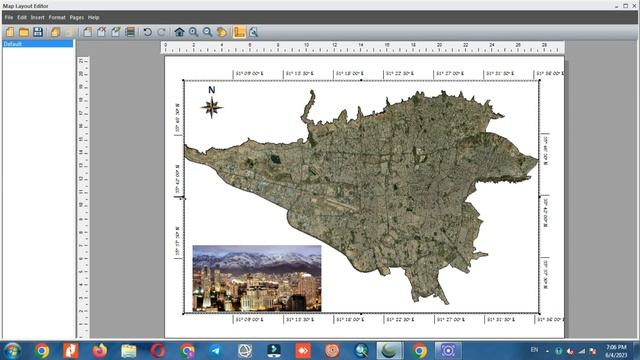Click the Delete page icon with red X
The height and width of the screenshot is (360, 640).
pos(102,32)
